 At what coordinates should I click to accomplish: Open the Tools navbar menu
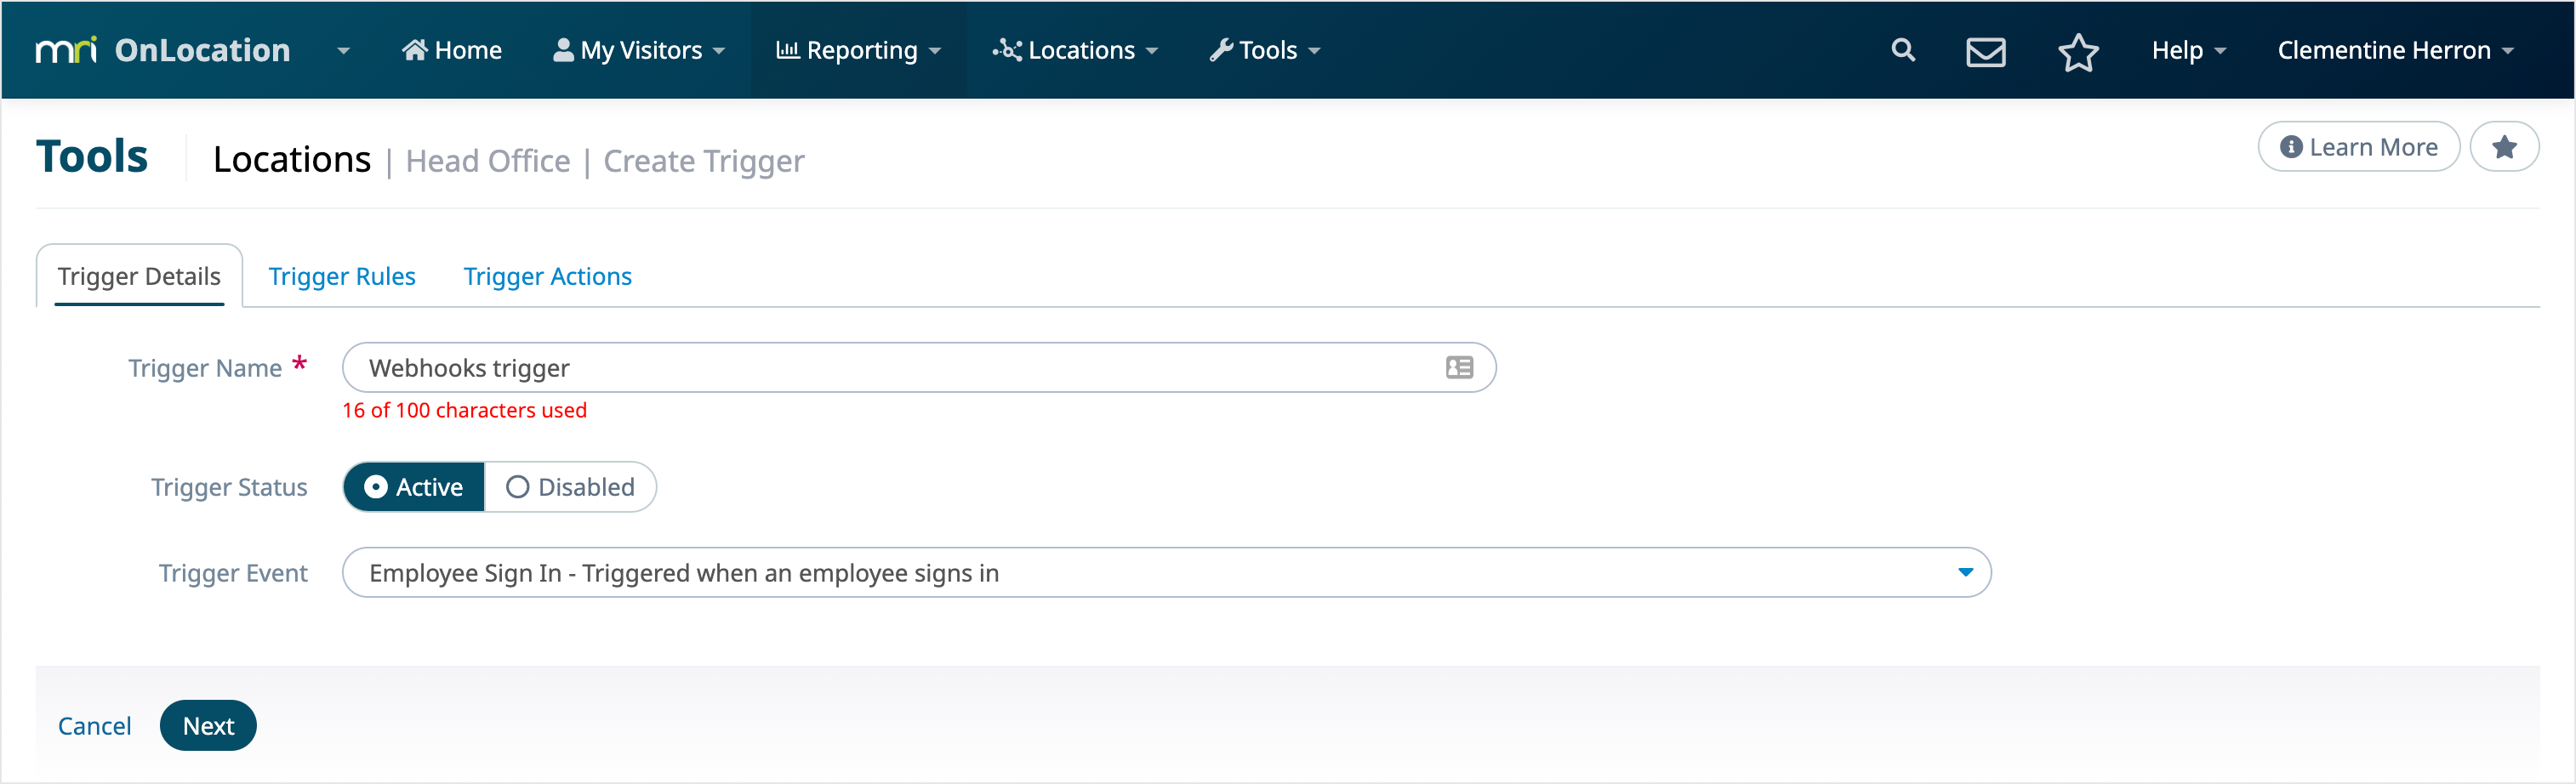pyautogui.click(x=1265, y=50)
